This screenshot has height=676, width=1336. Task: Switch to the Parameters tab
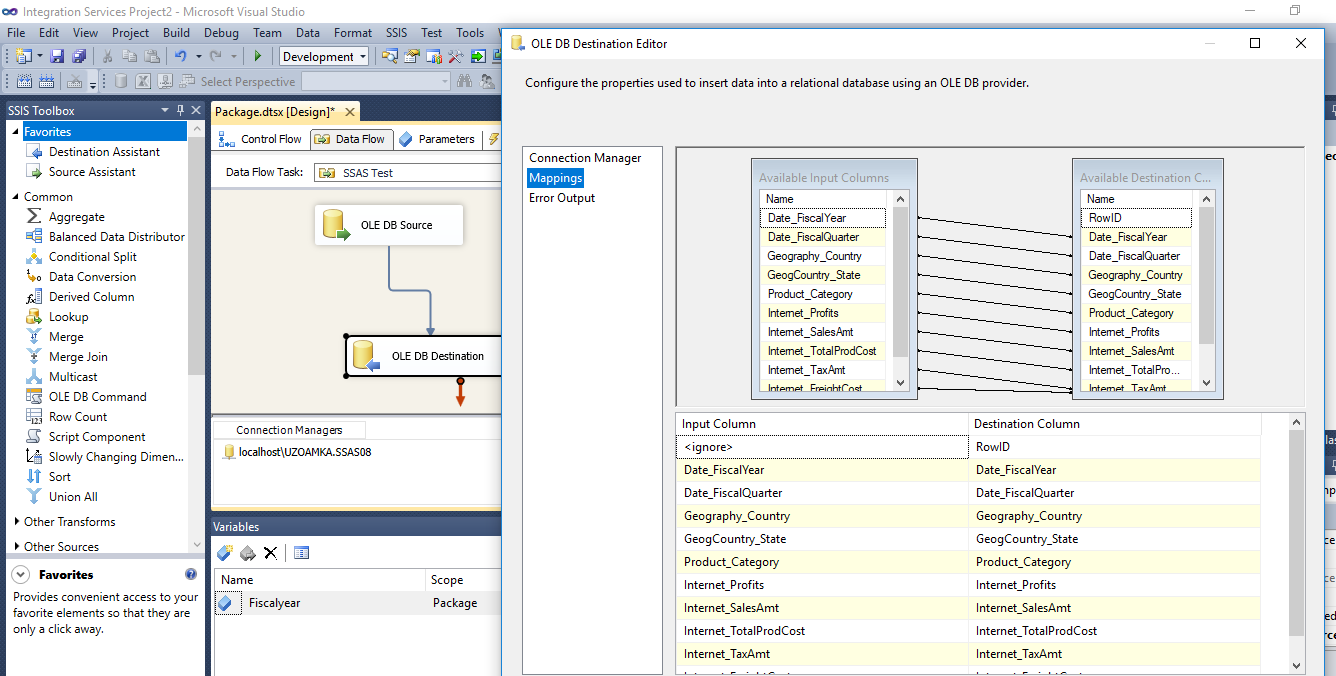click(437, 139)
